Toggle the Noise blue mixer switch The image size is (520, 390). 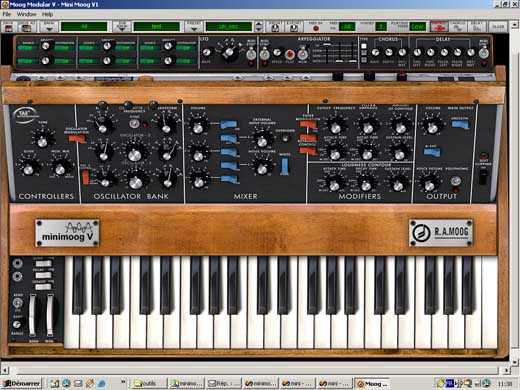pos(229,166)
